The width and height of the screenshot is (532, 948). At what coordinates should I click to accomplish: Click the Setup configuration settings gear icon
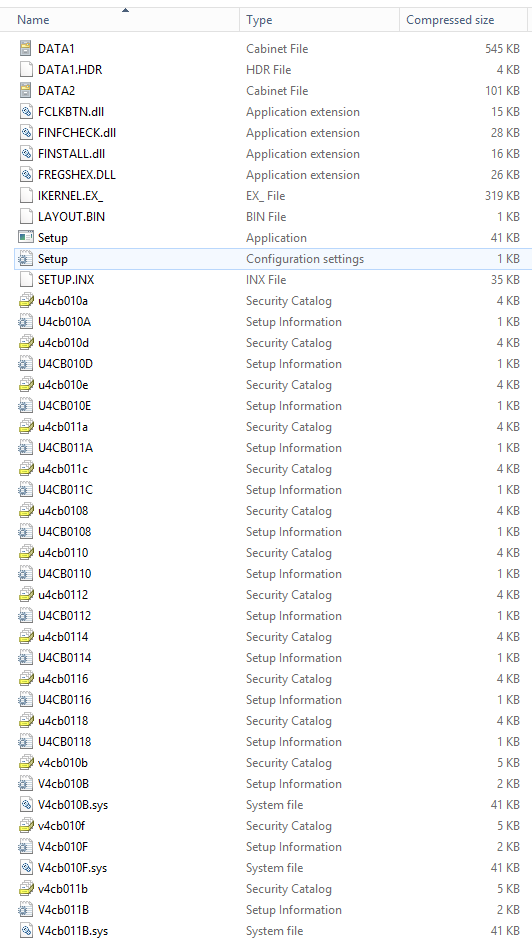pos(26,259)
